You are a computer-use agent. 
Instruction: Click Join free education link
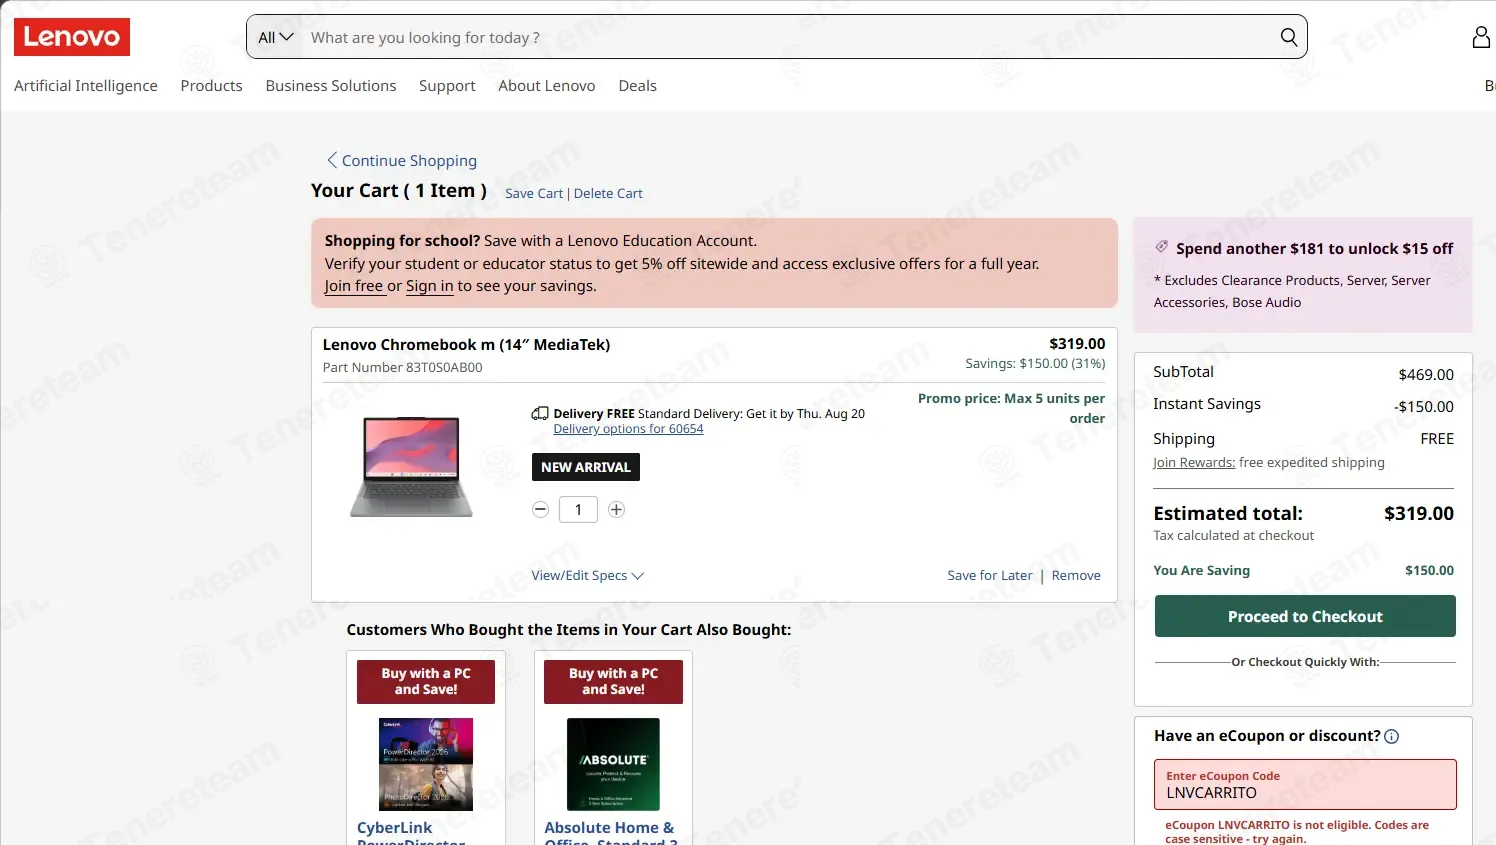(354, 286)
